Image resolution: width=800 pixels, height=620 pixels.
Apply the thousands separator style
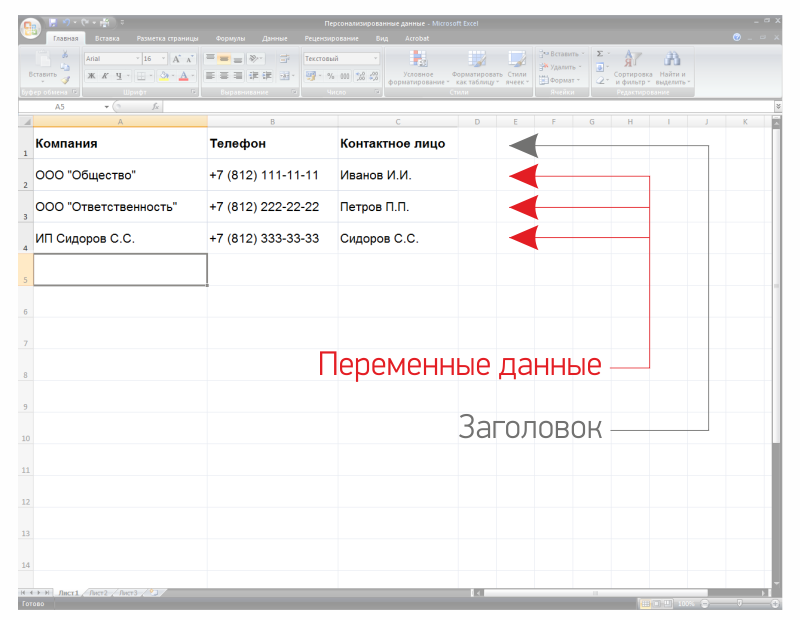click(x=345, y=76)
